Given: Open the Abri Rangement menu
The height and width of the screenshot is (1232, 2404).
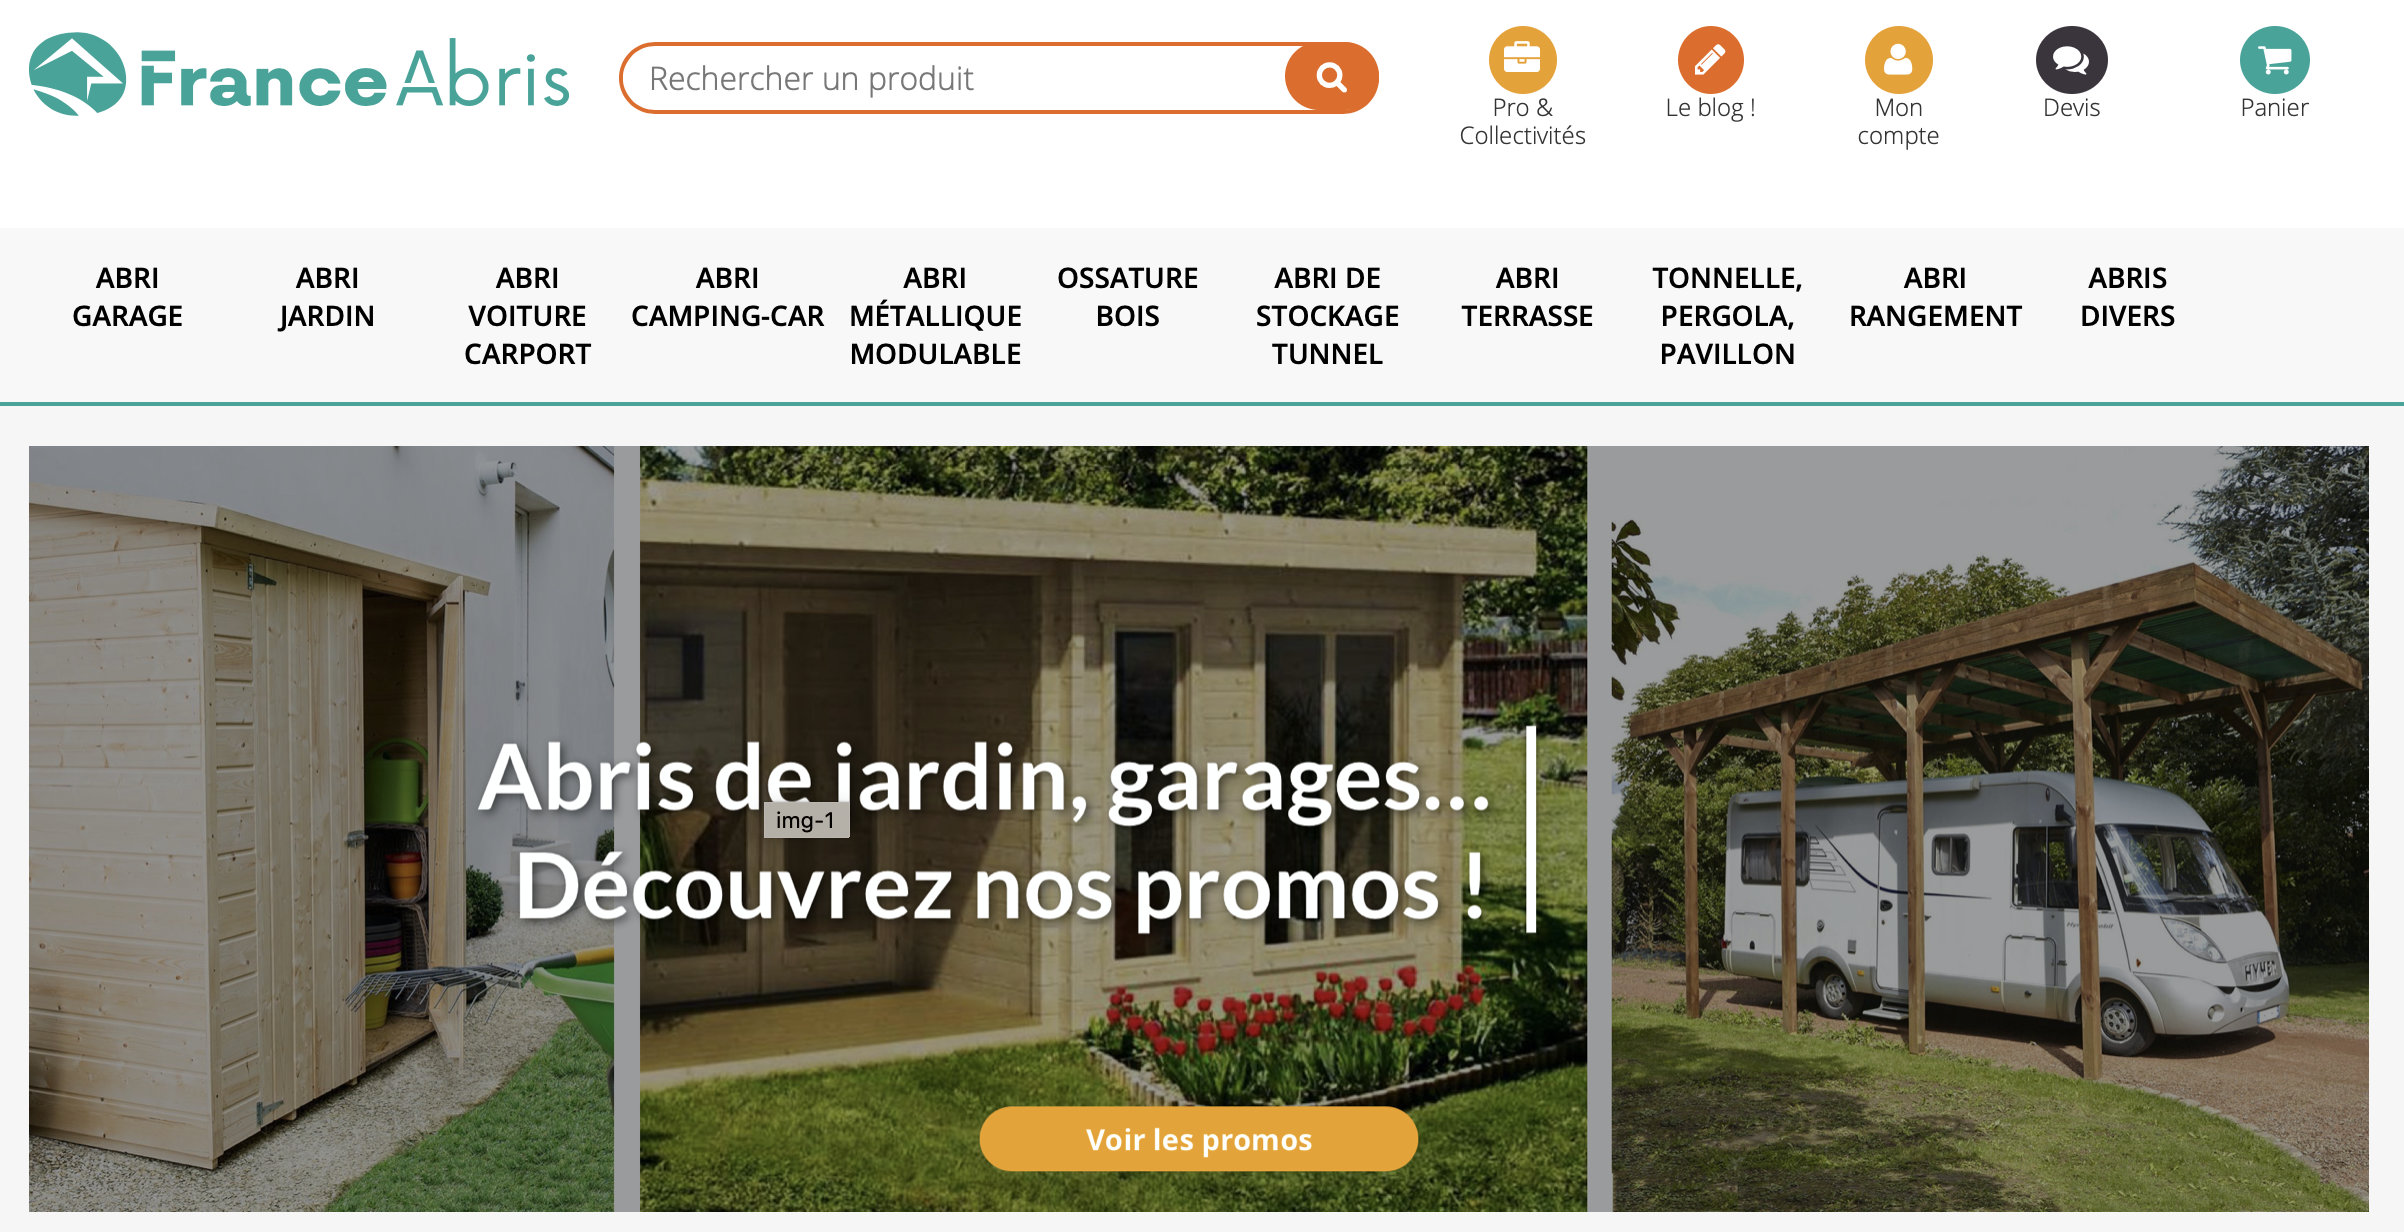Looking at the screenshot, I should (x=1935, y=297).
